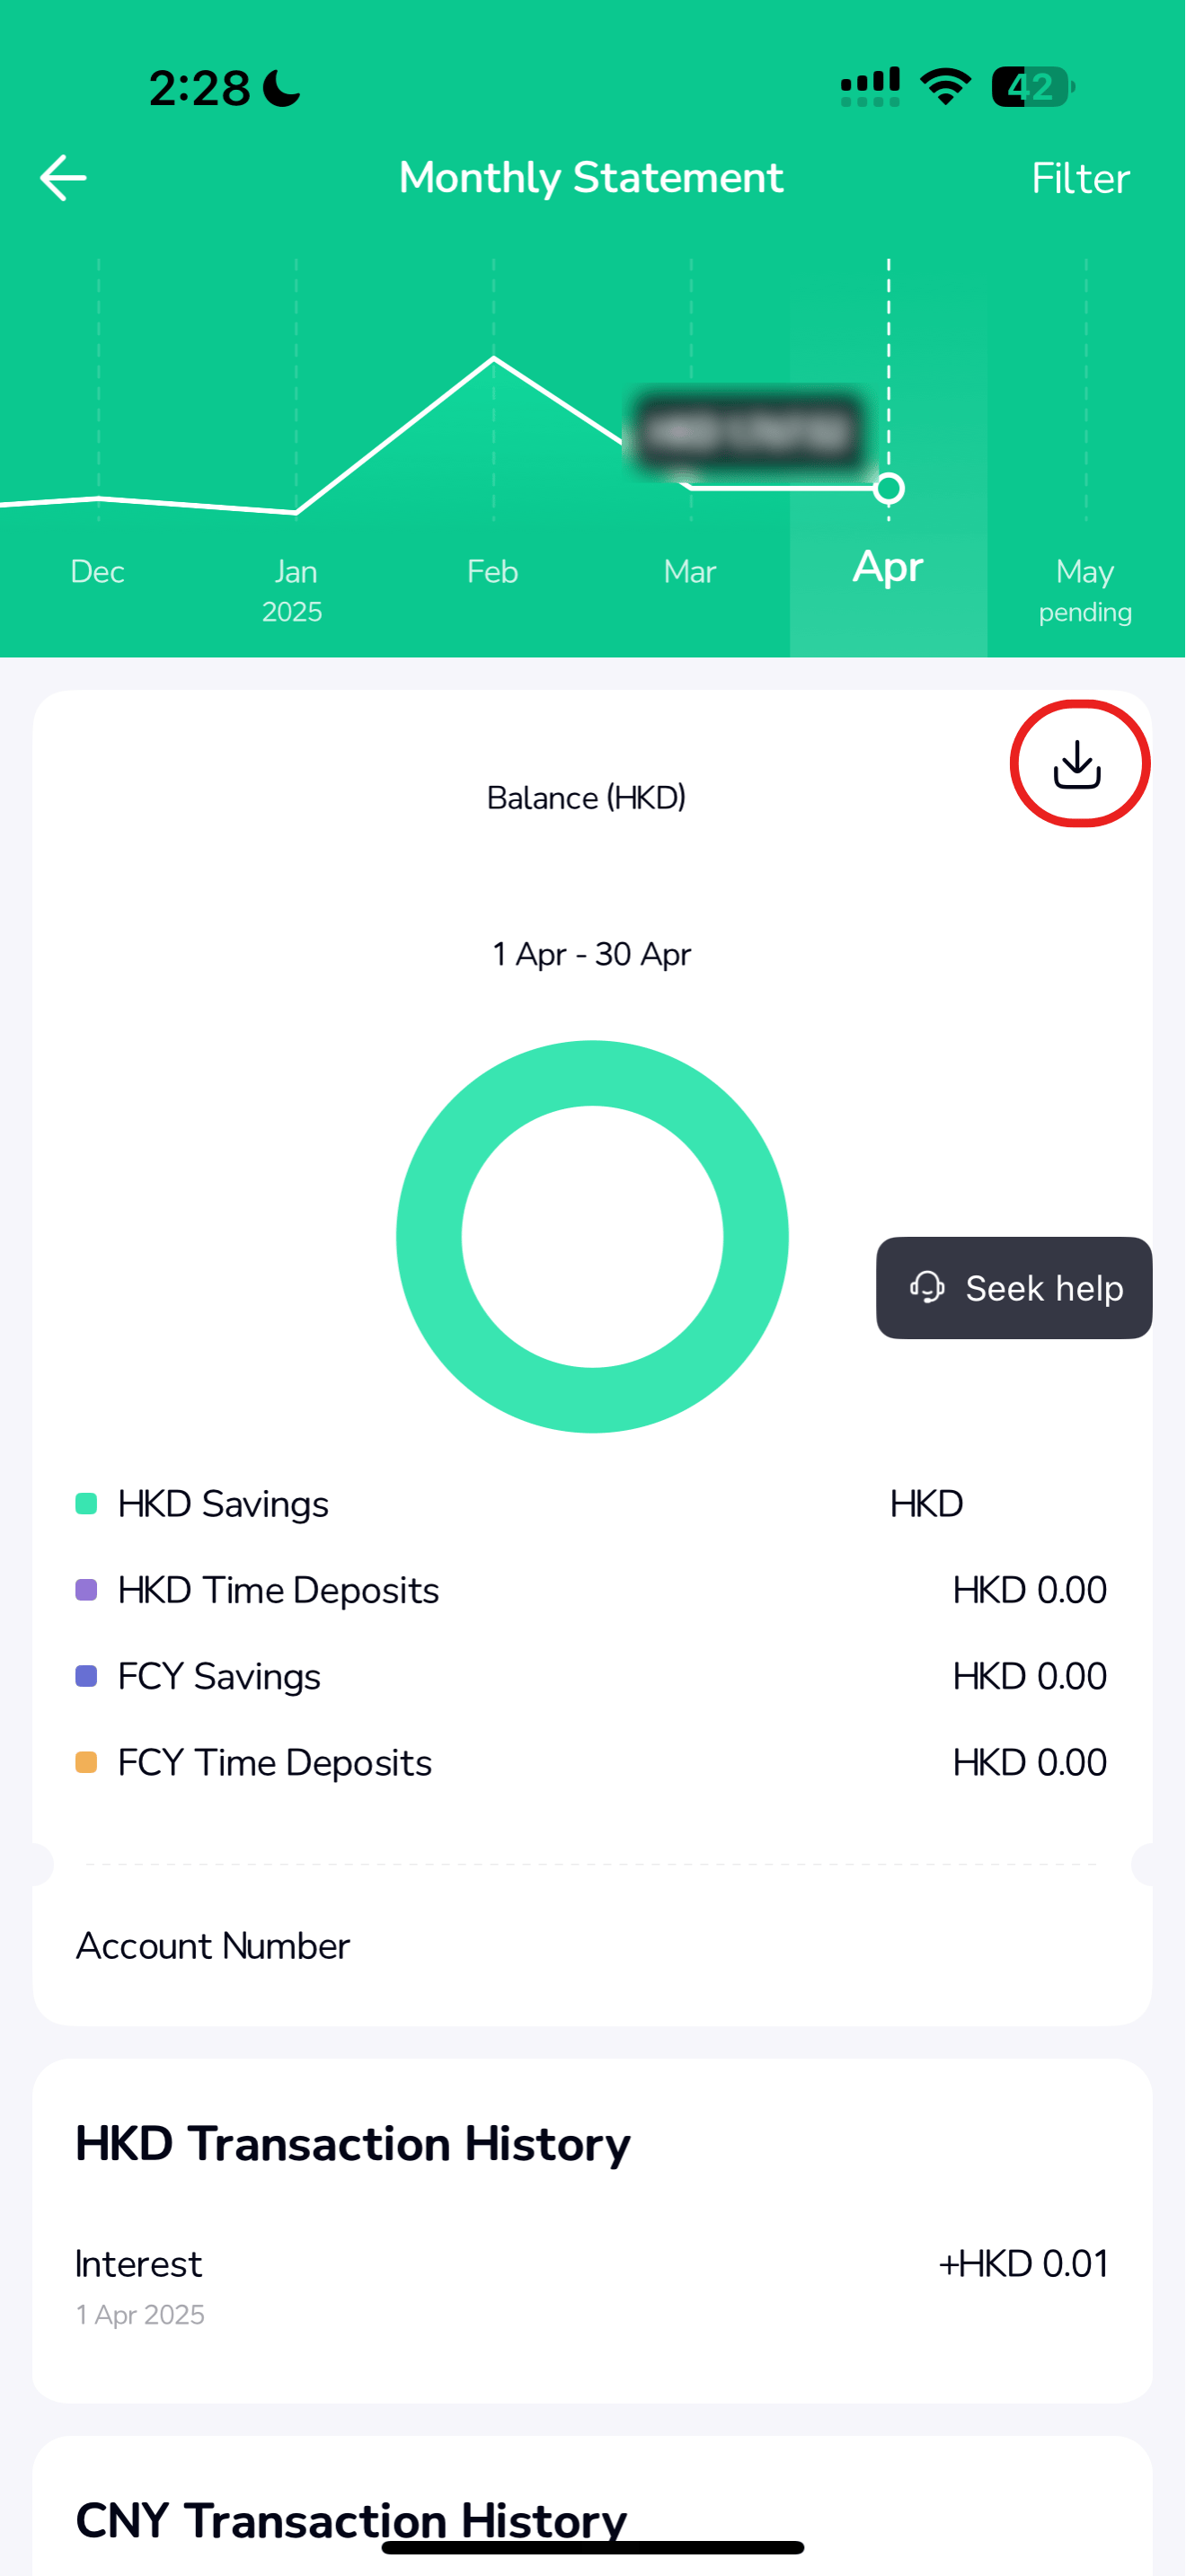
Task: Tap the green HKD Savings legend swatch
Action: tap(87, 1504)
